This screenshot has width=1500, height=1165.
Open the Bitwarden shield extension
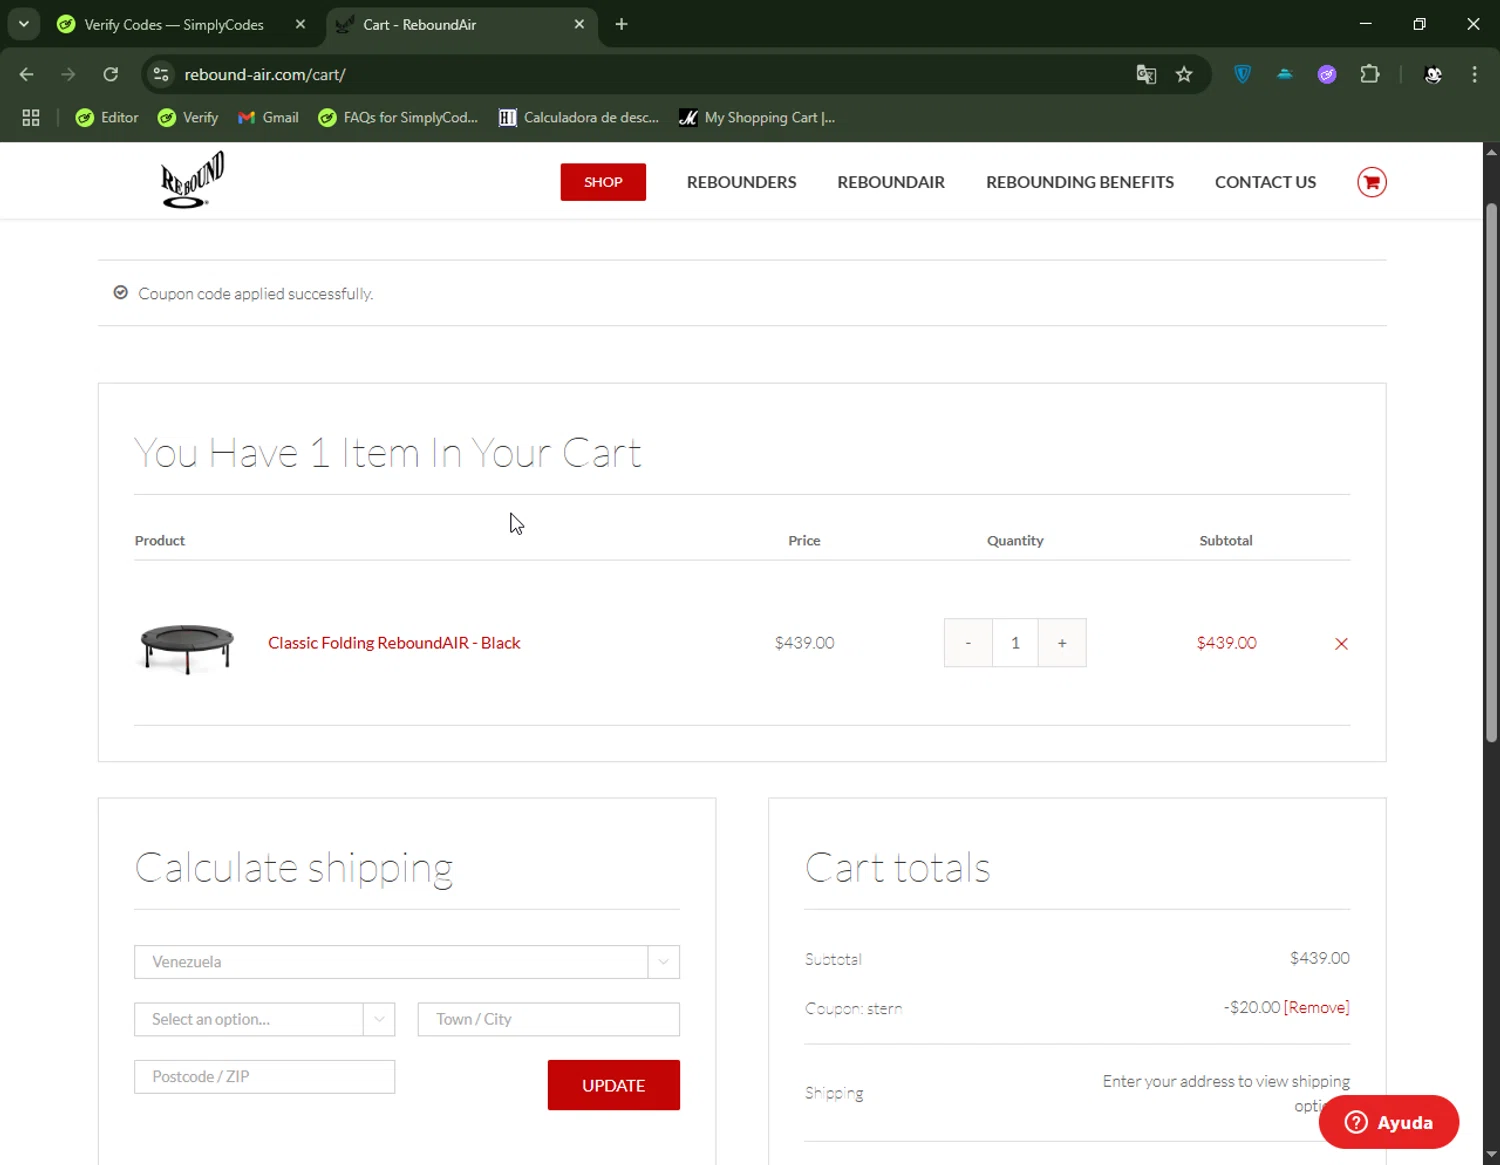1242,74
